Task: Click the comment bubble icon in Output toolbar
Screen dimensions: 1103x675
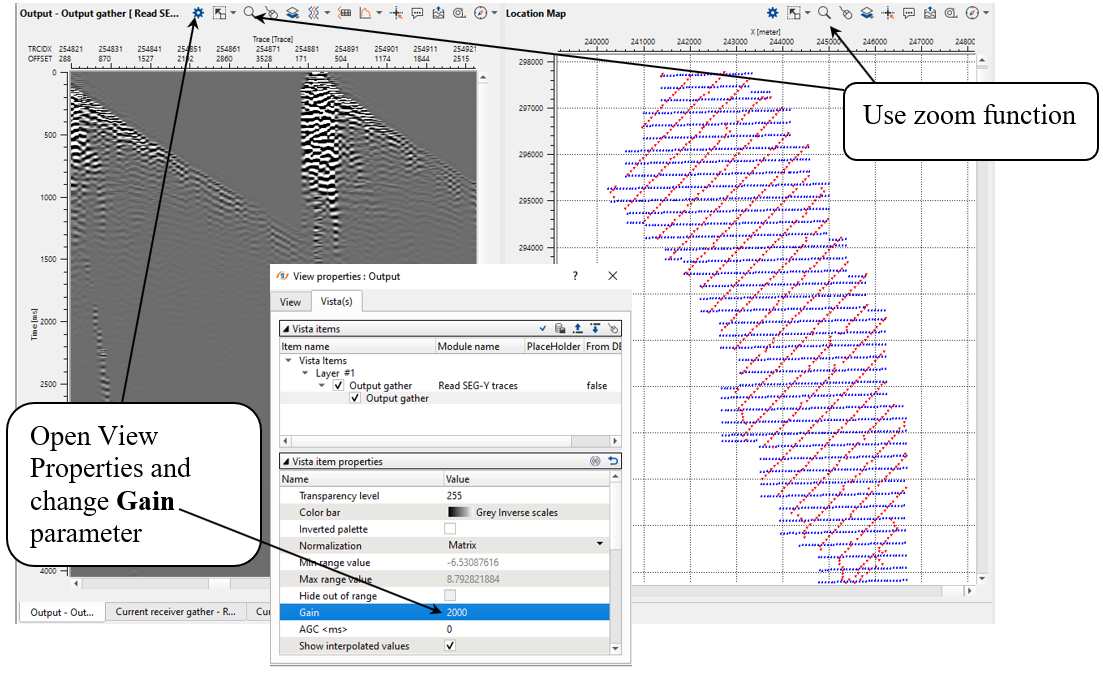Action: [417, 13]
